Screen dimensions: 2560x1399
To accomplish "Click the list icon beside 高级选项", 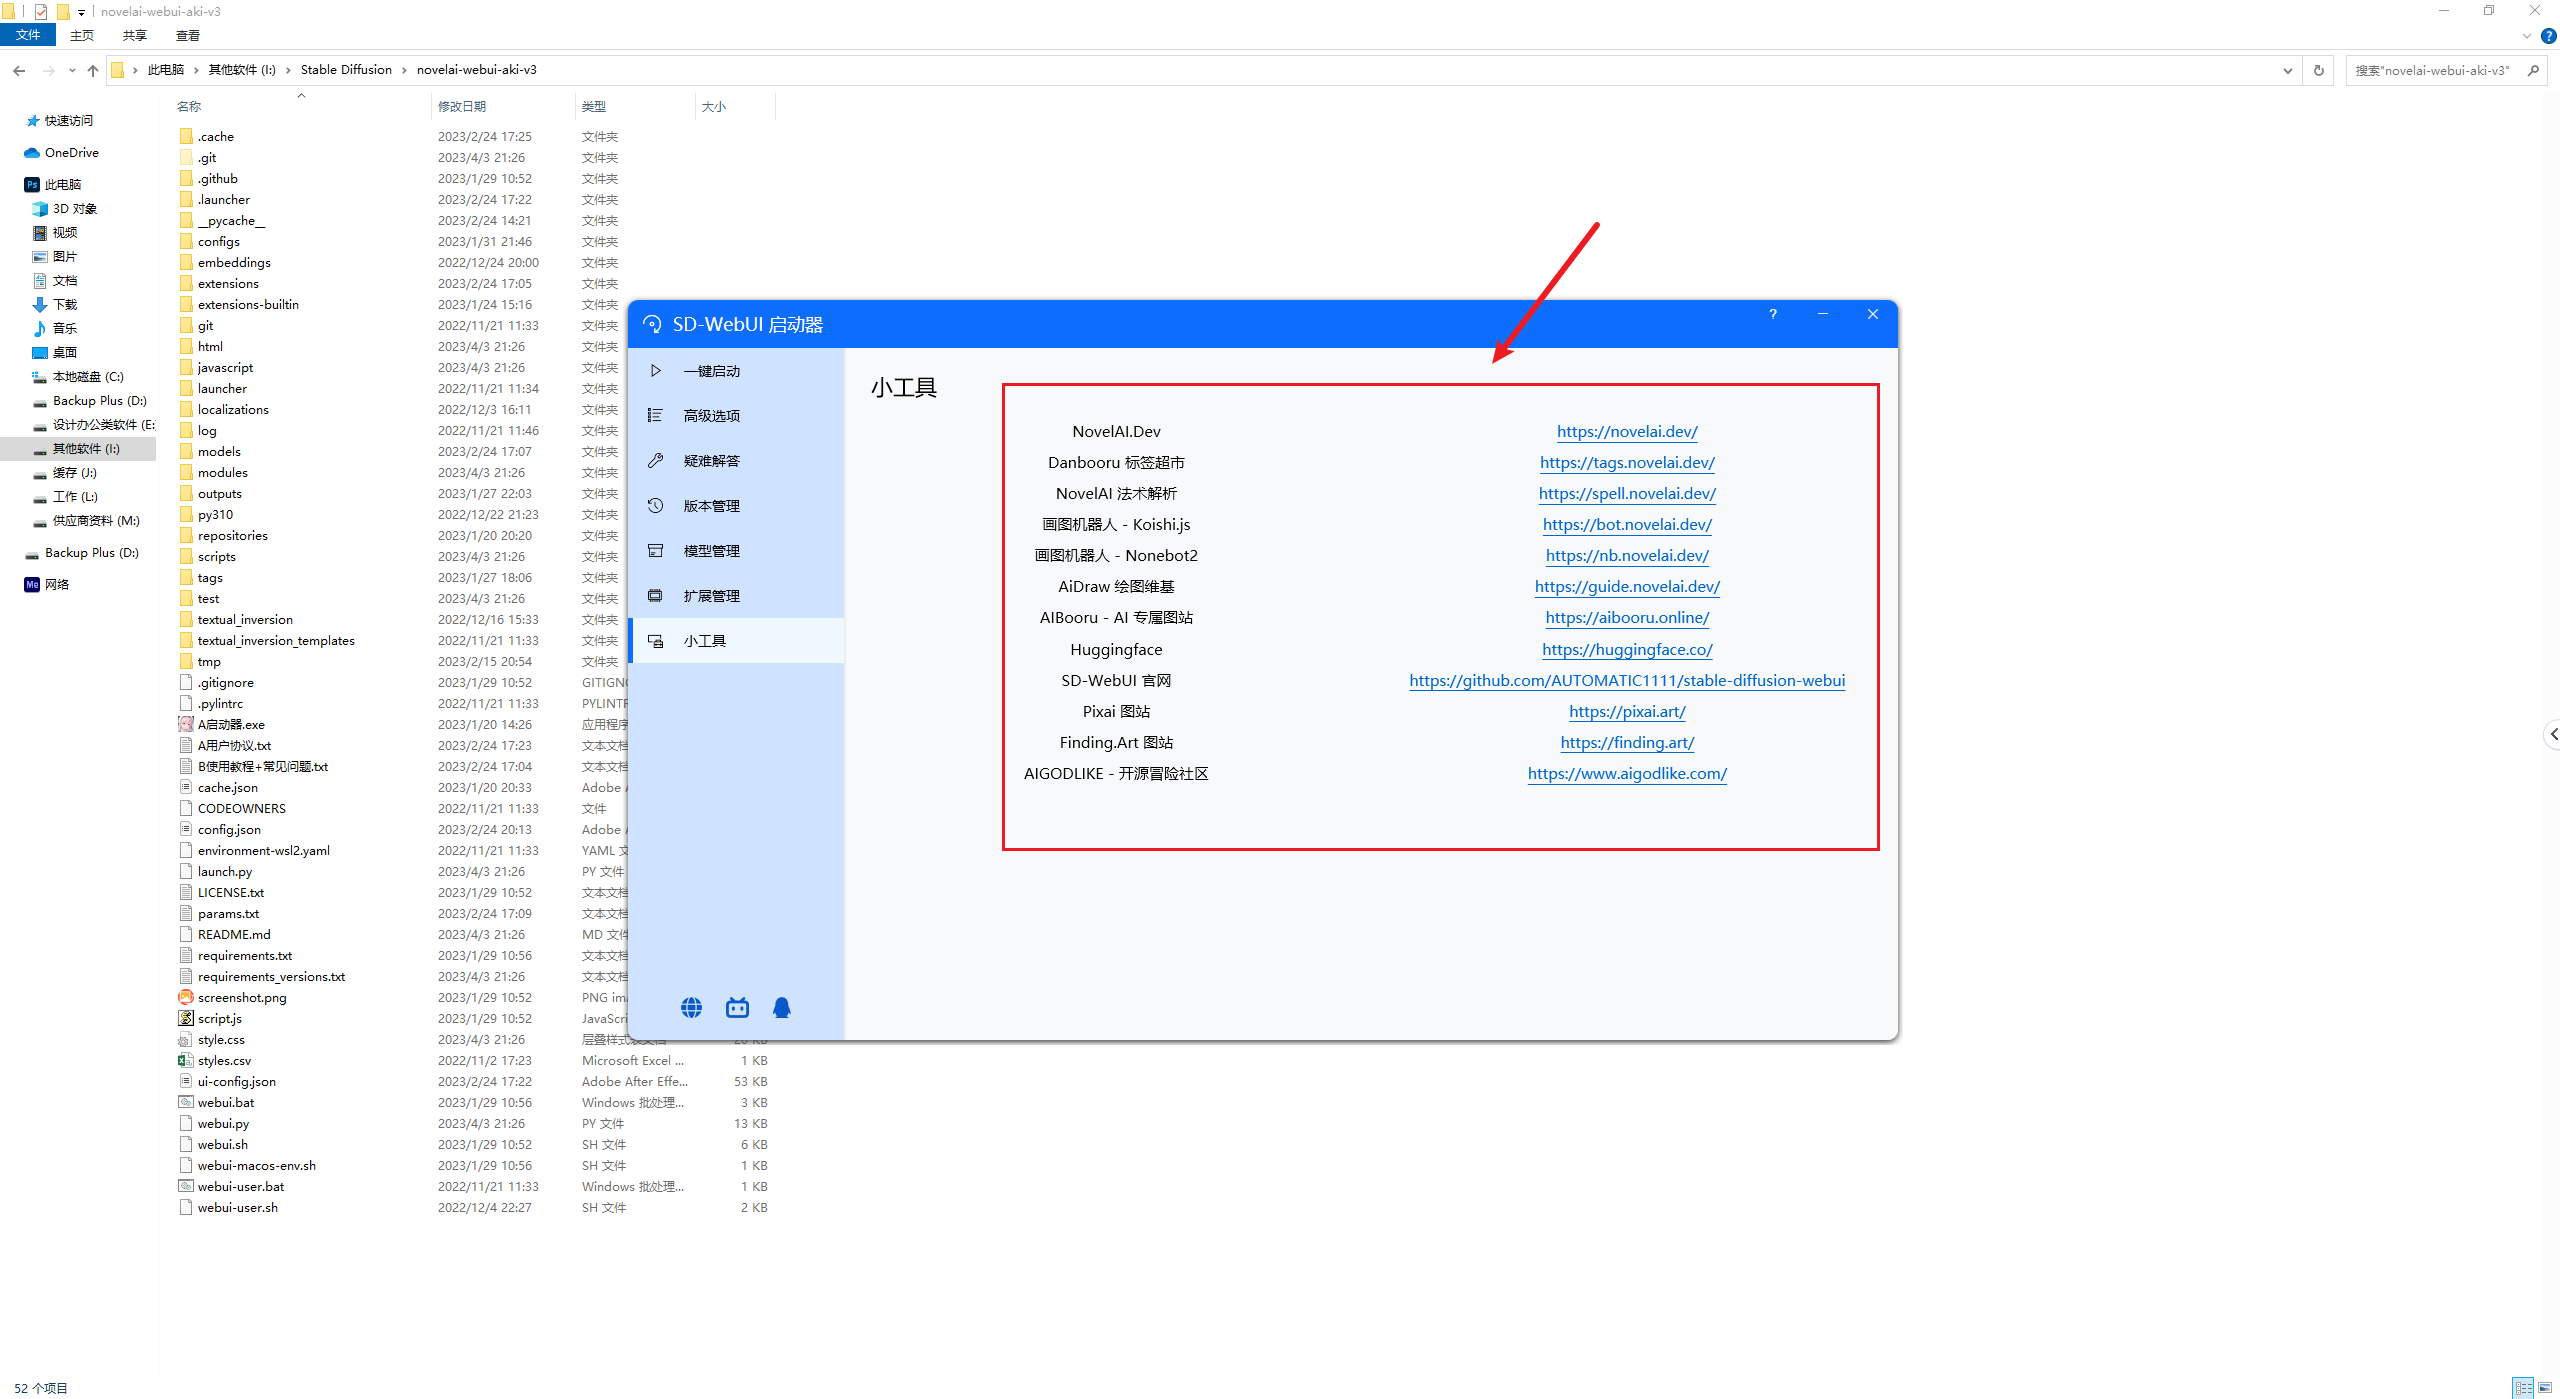I will [x=655, y=415].
